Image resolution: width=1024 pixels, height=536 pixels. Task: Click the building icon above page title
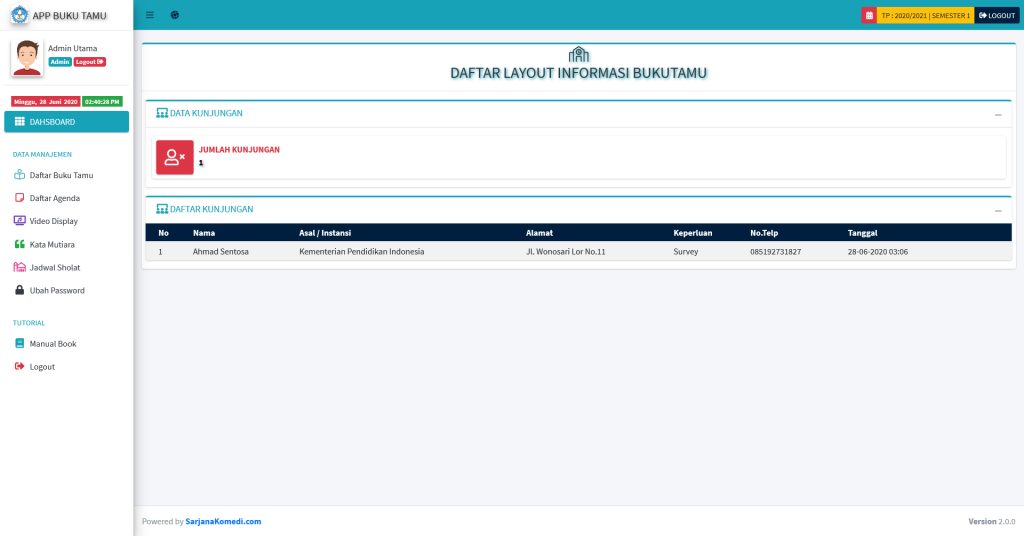point(579,54)
